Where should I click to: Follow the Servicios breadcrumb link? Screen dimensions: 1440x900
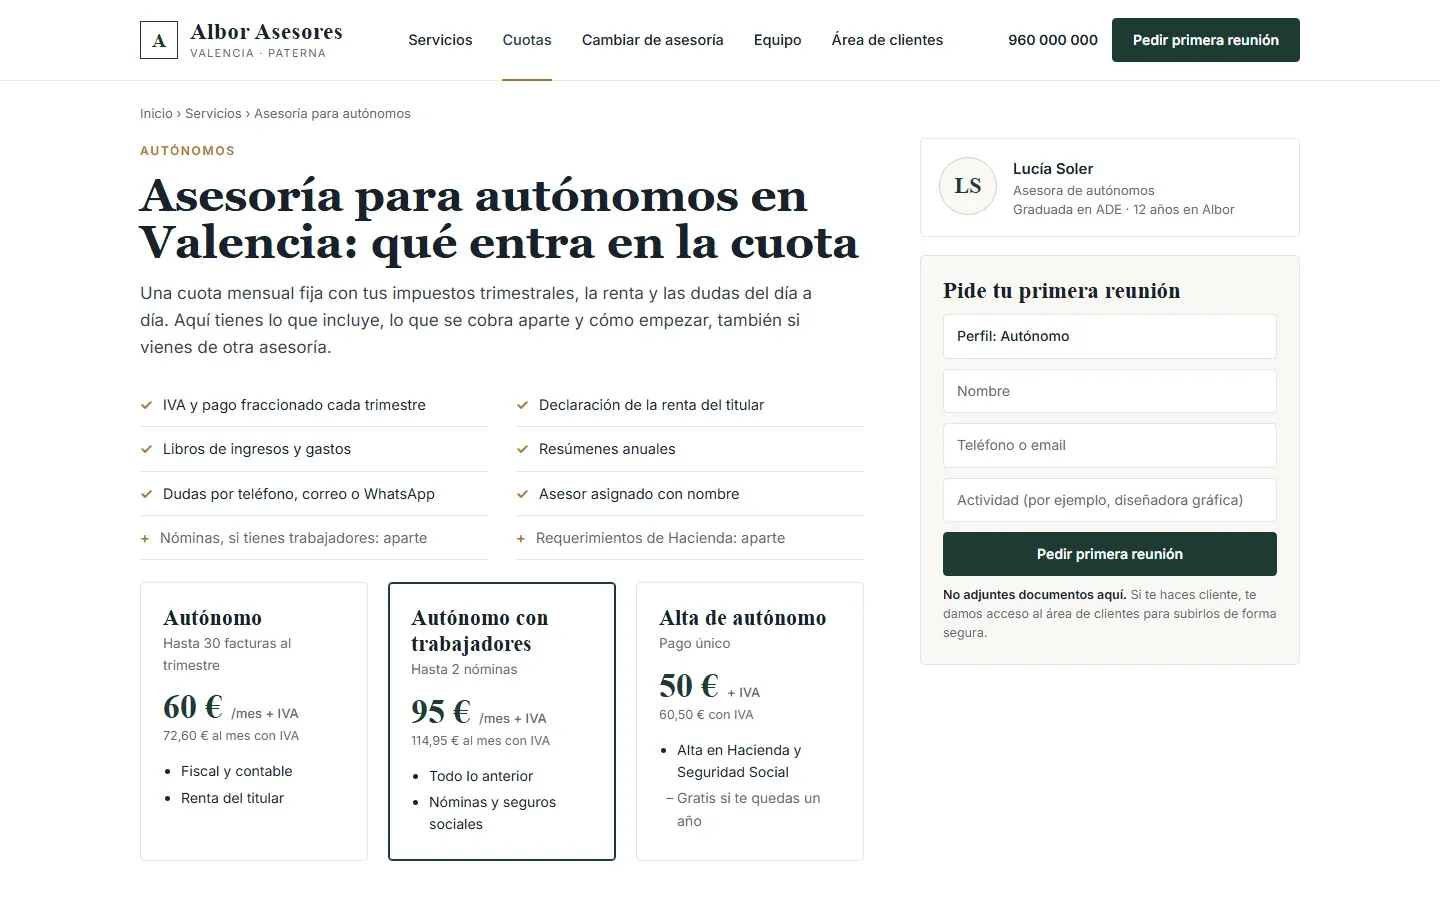213,113
